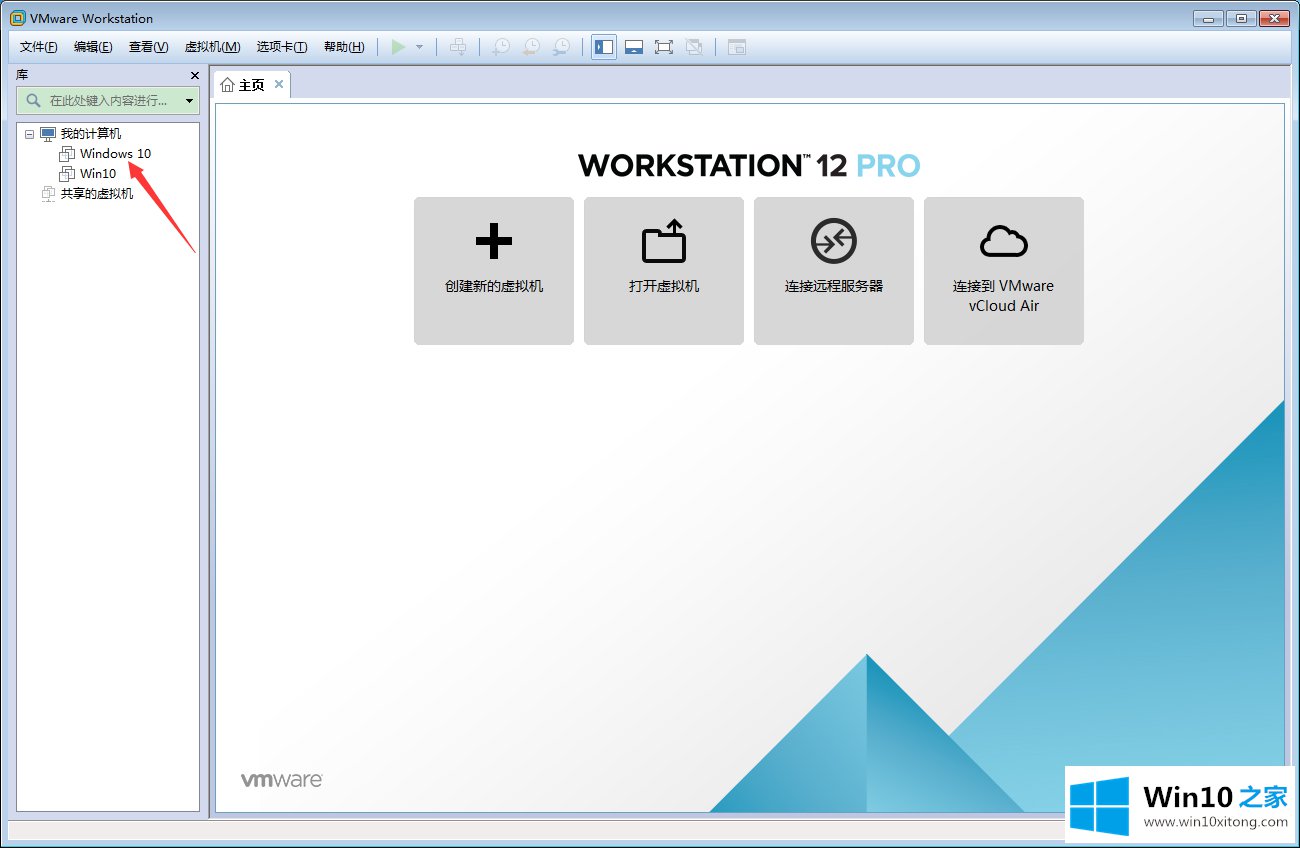The width and height of the screenshot is (1300, 848).
Task: Select 共享的虚拟机 in the library
Action: [97, 193]
